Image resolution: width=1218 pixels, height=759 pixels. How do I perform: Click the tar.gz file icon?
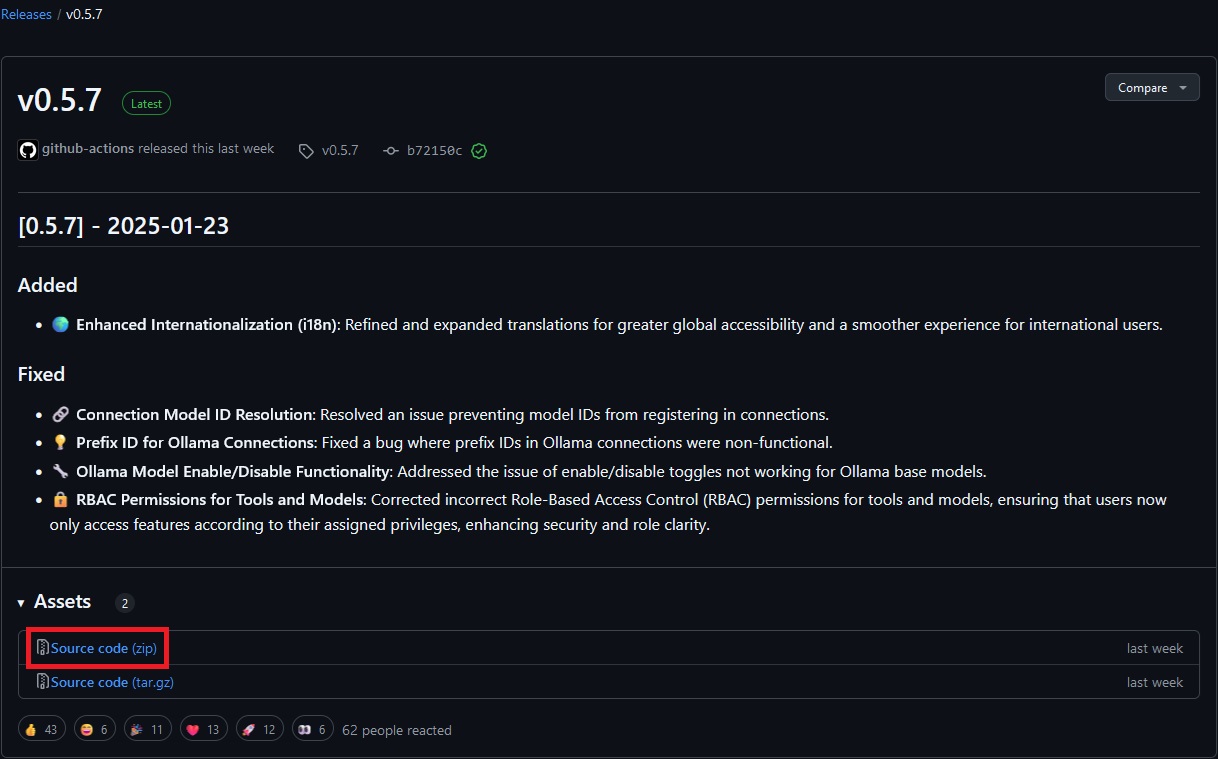coord(43,681)
